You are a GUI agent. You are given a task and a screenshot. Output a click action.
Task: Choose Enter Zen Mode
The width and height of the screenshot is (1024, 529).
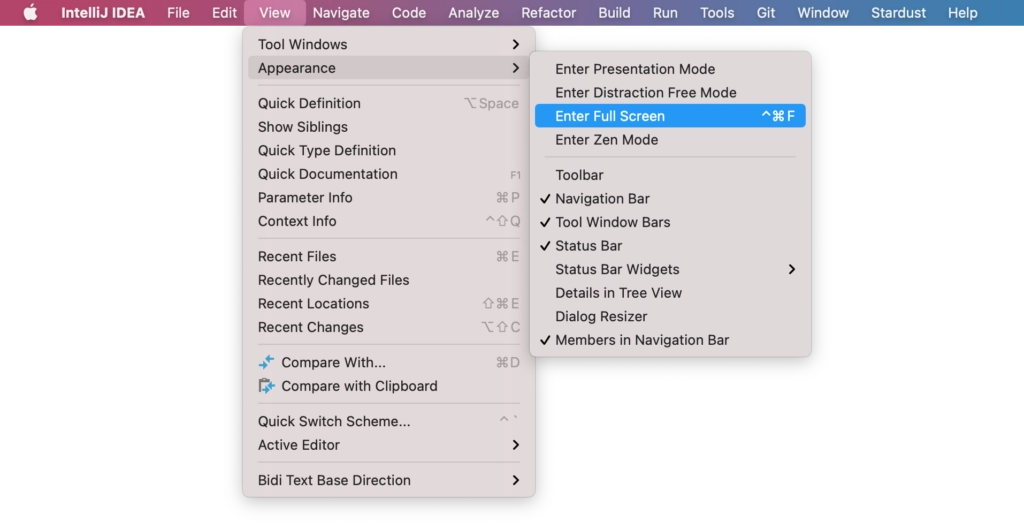tap(670, 140)
